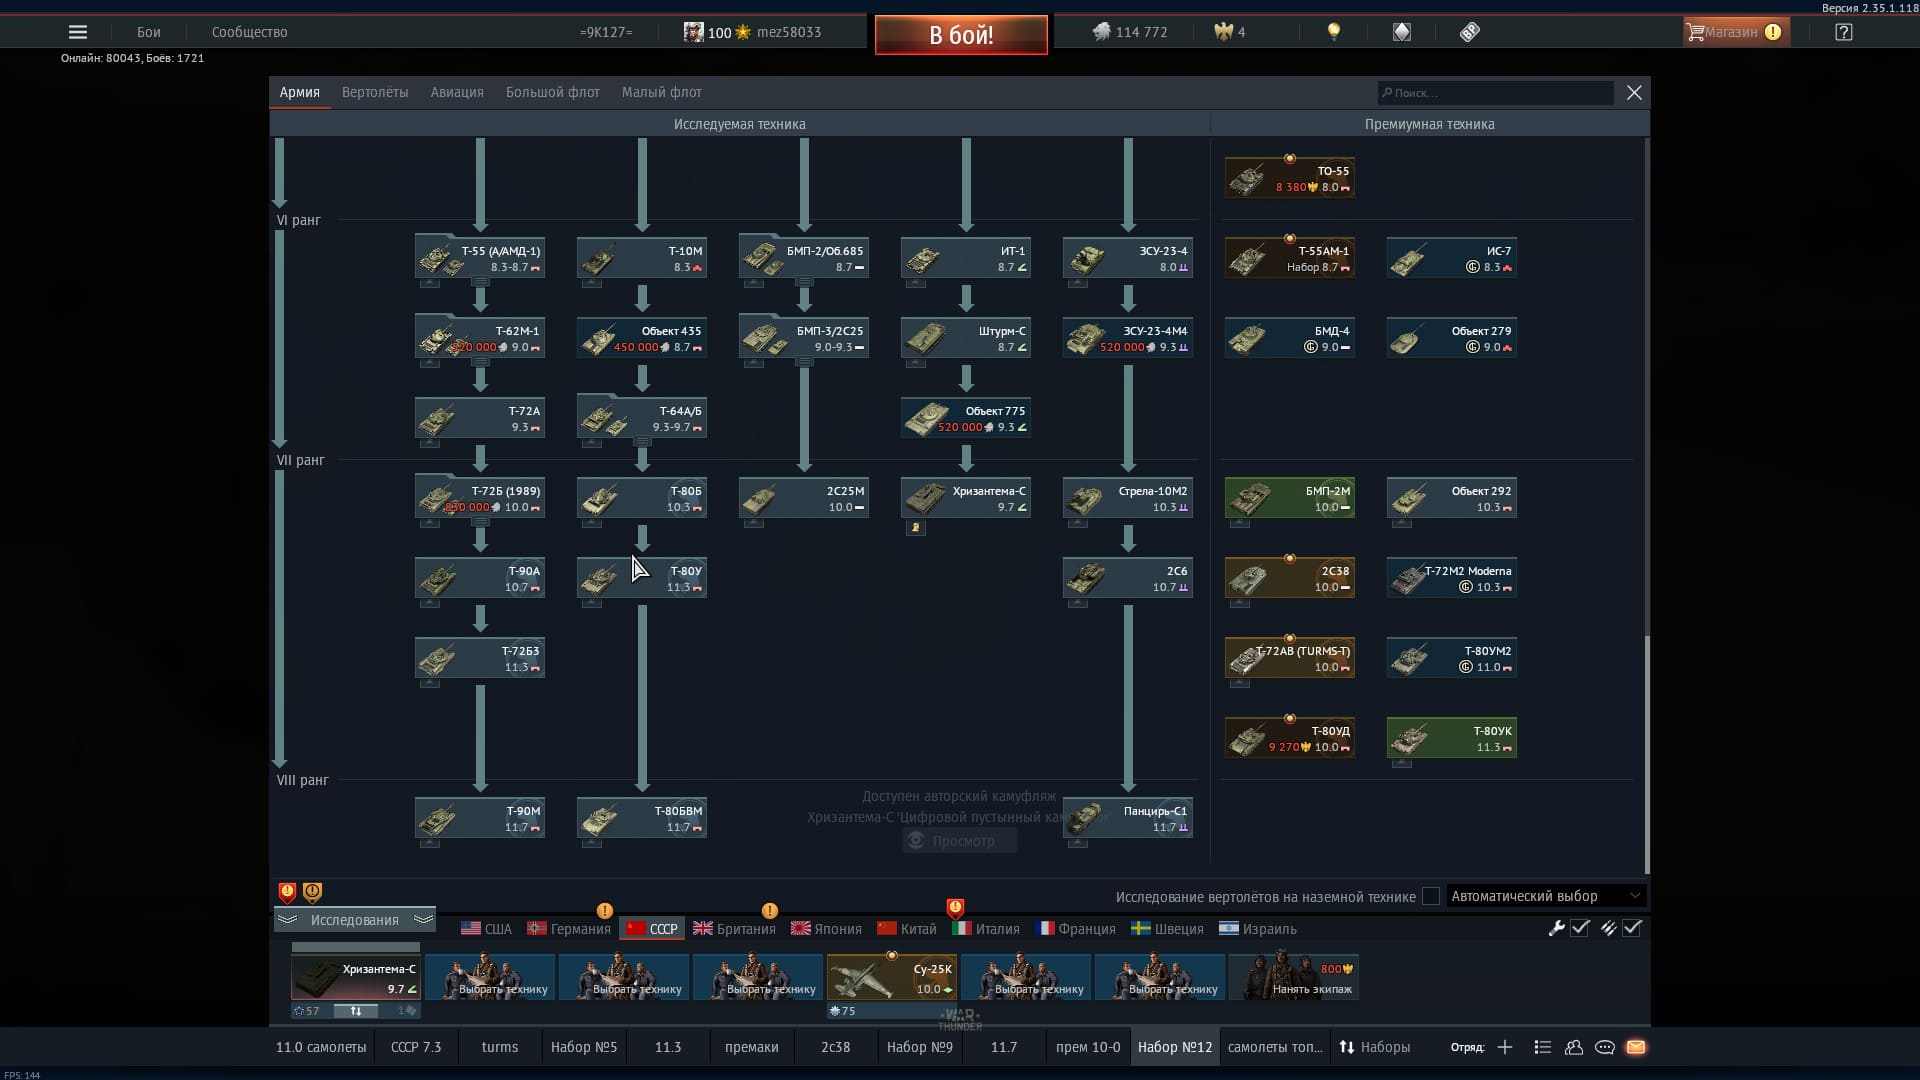Select the Т-90М vehicle card
Image resolution: width=1920 pixels, height=1080 pixels.
pyautogui.click(x=480, y=818)
